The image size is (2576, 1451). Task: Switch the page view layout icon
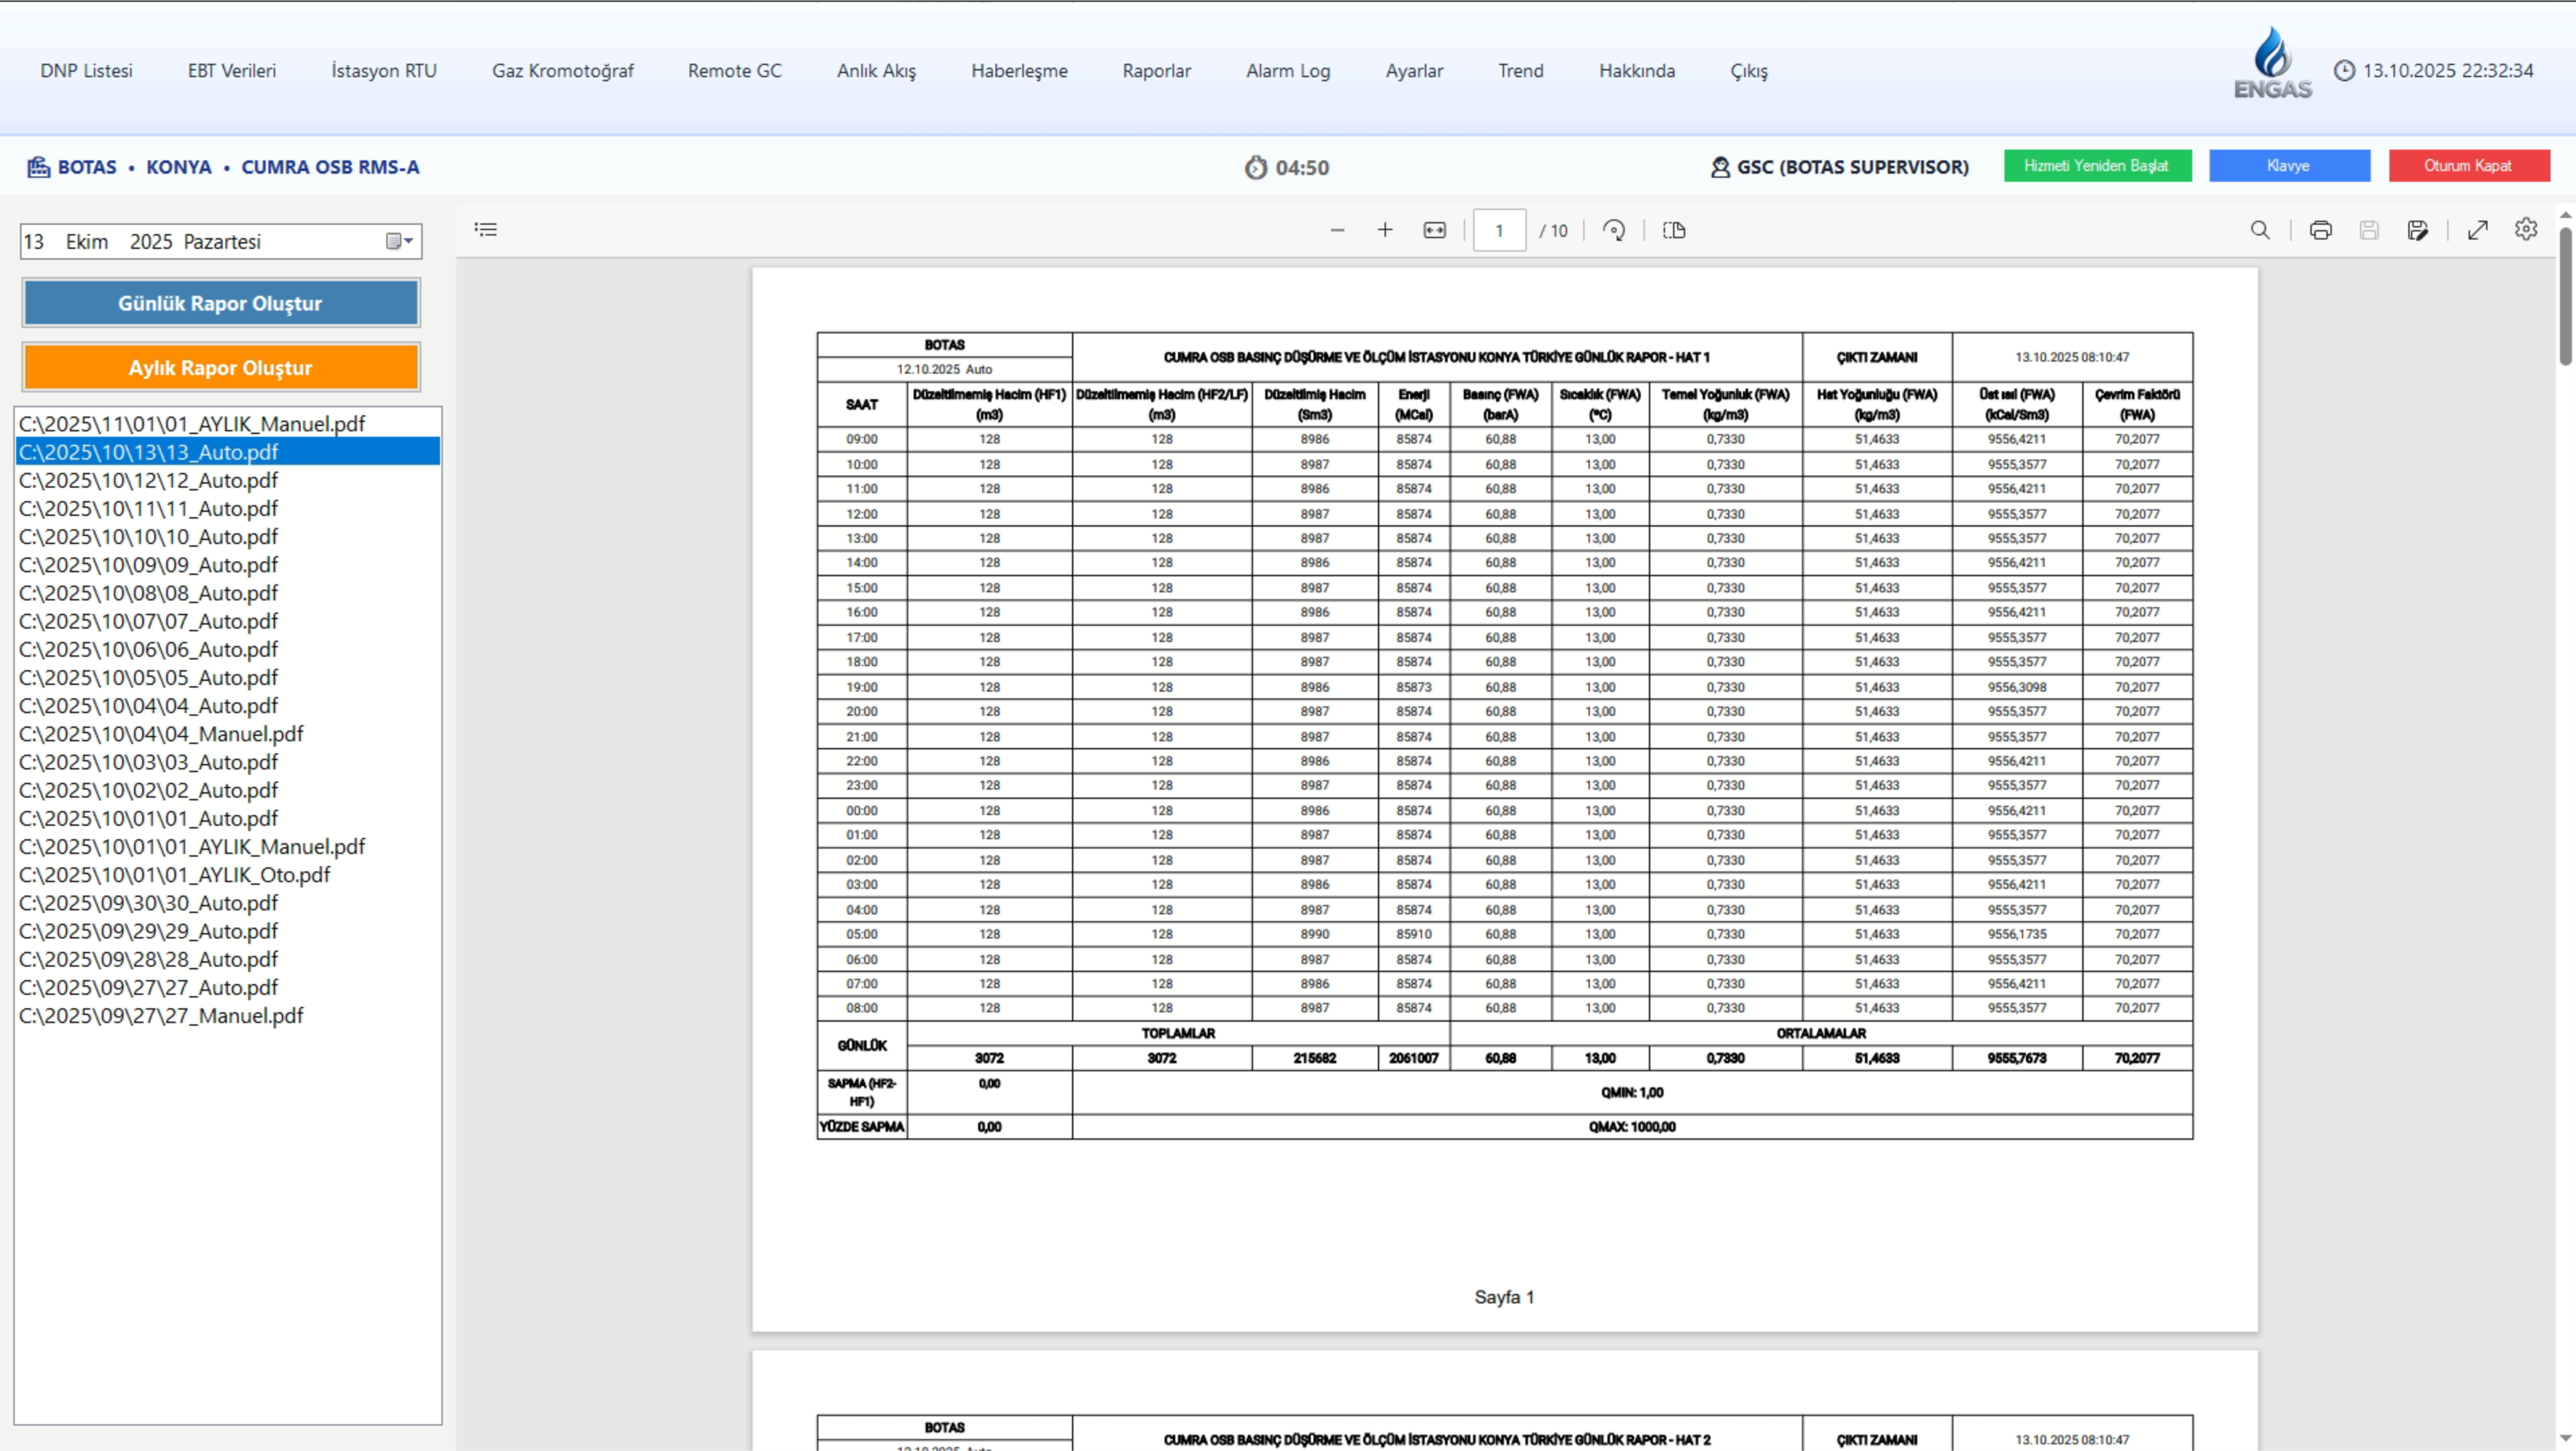pos(1674,230)
